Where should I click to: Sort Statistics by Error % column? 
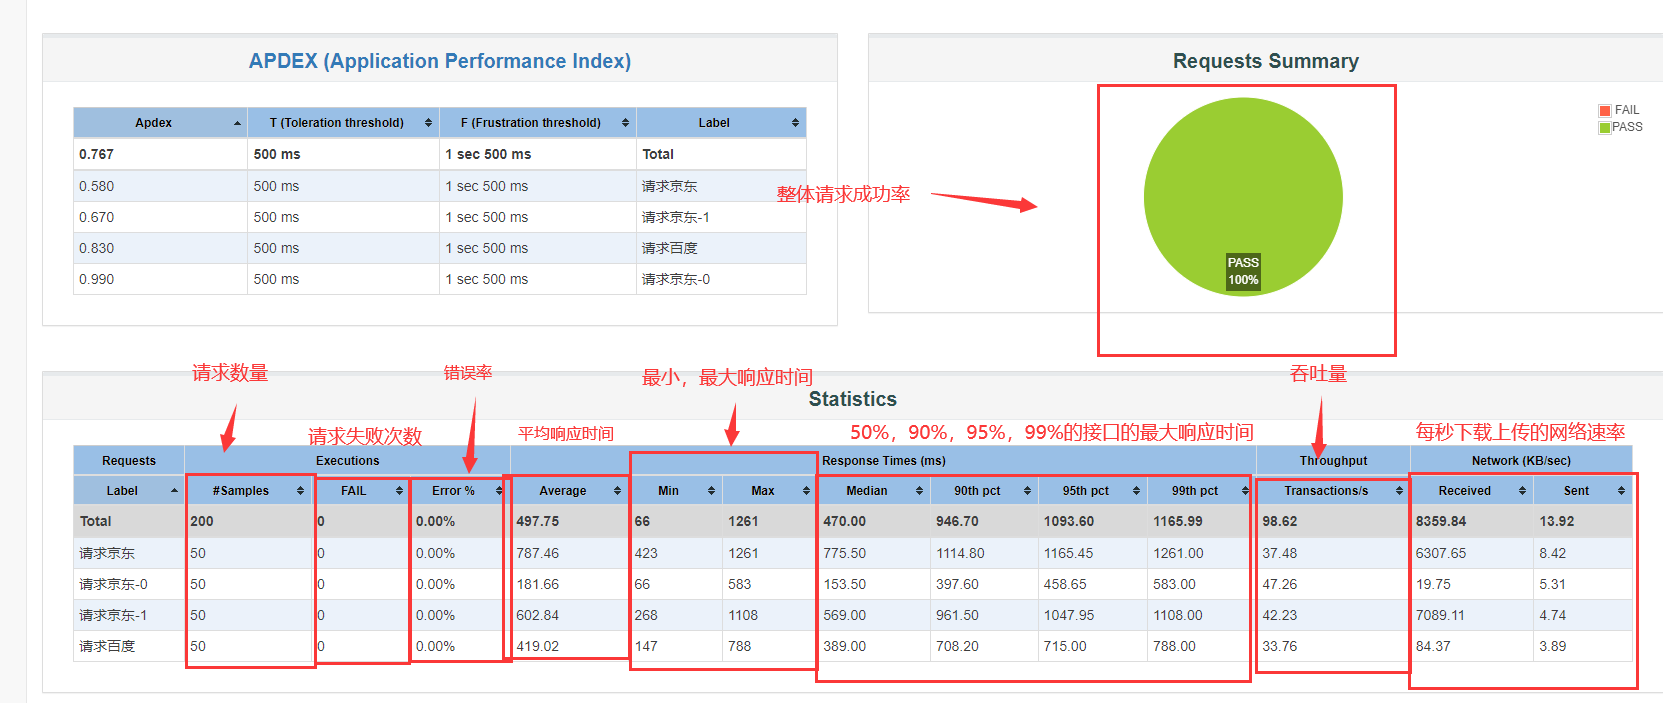[460, 491]
